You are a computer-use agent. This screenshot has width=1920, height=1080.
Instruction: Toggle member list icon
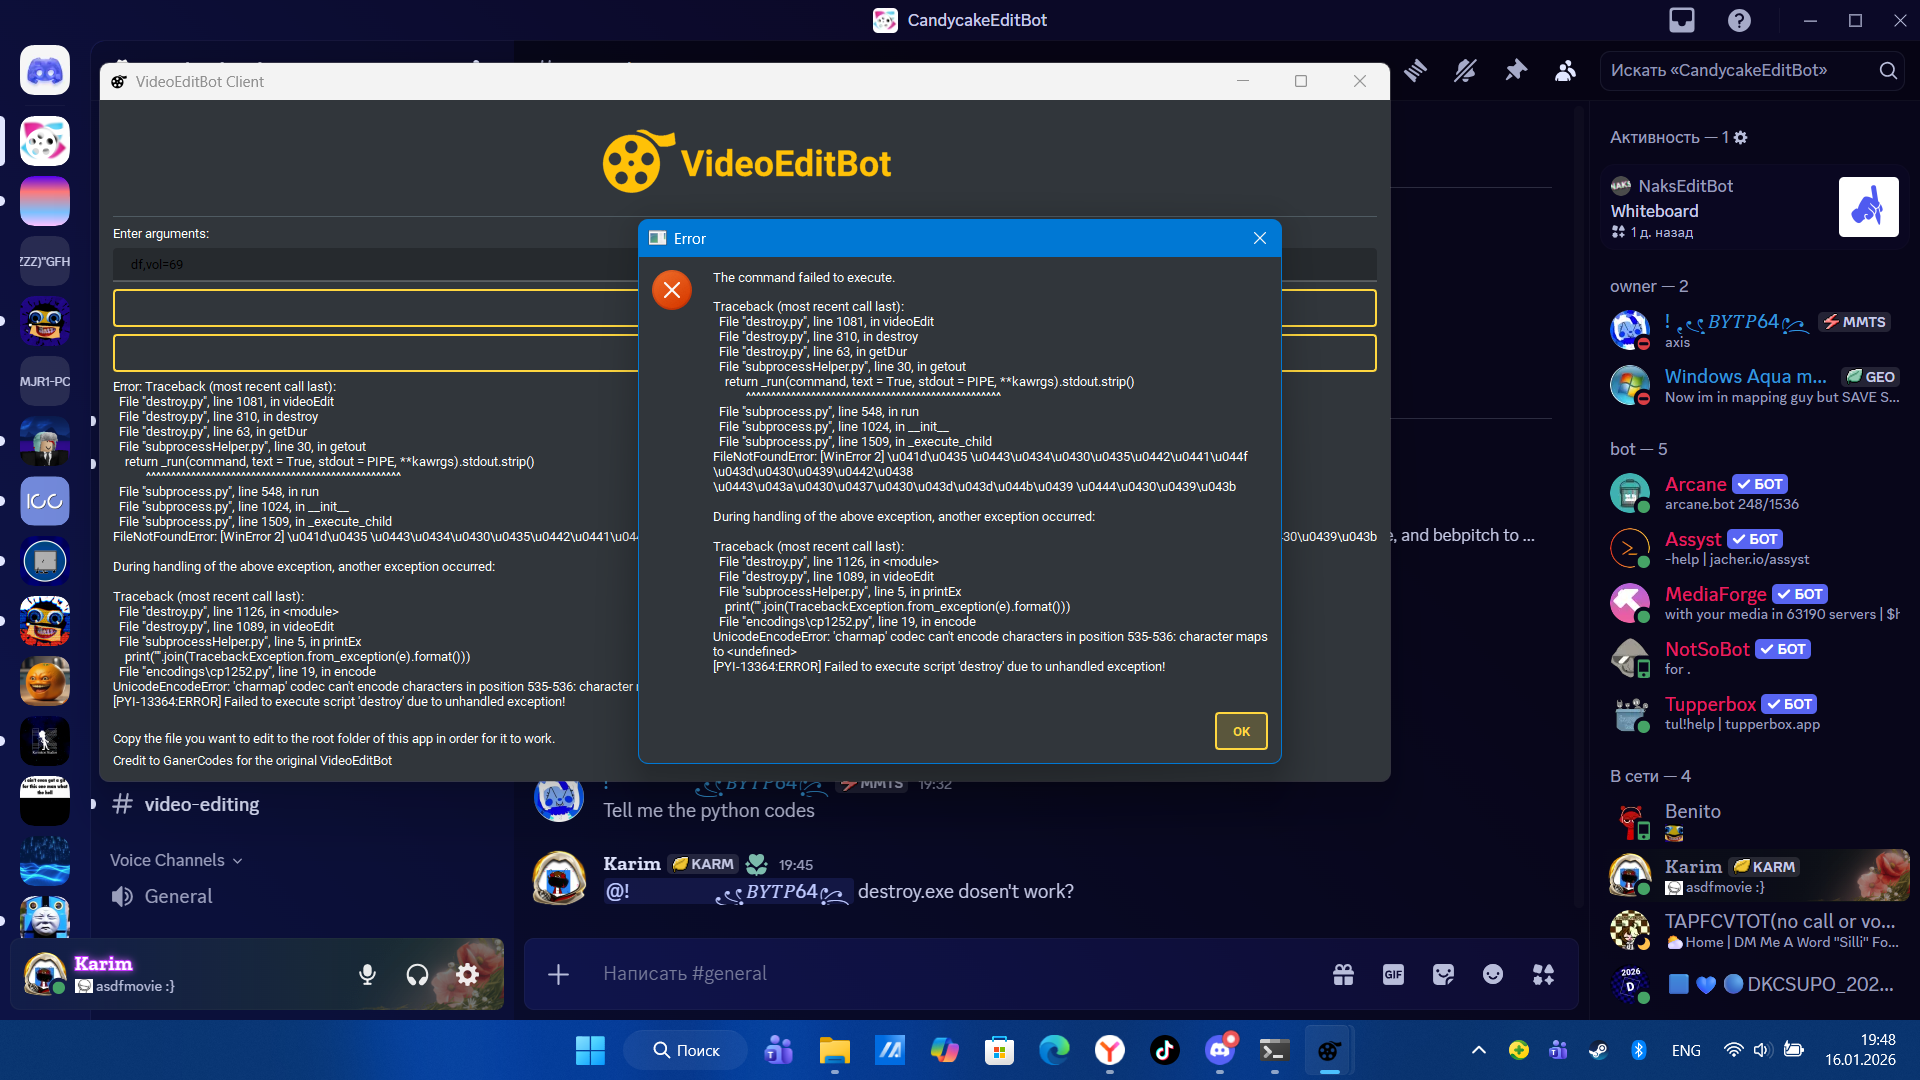[x=1565, y=70]
